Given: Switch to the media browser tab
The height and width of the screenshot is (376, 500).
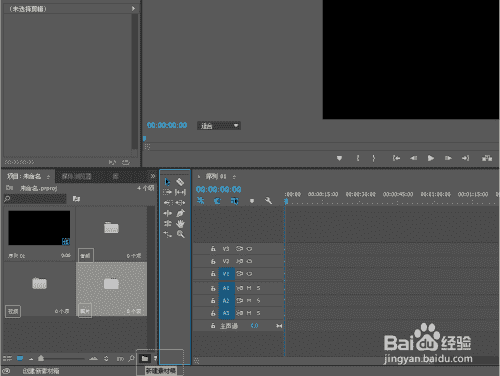Looking at the screenshot, I should pyautogui.click(x=76, y=176).
